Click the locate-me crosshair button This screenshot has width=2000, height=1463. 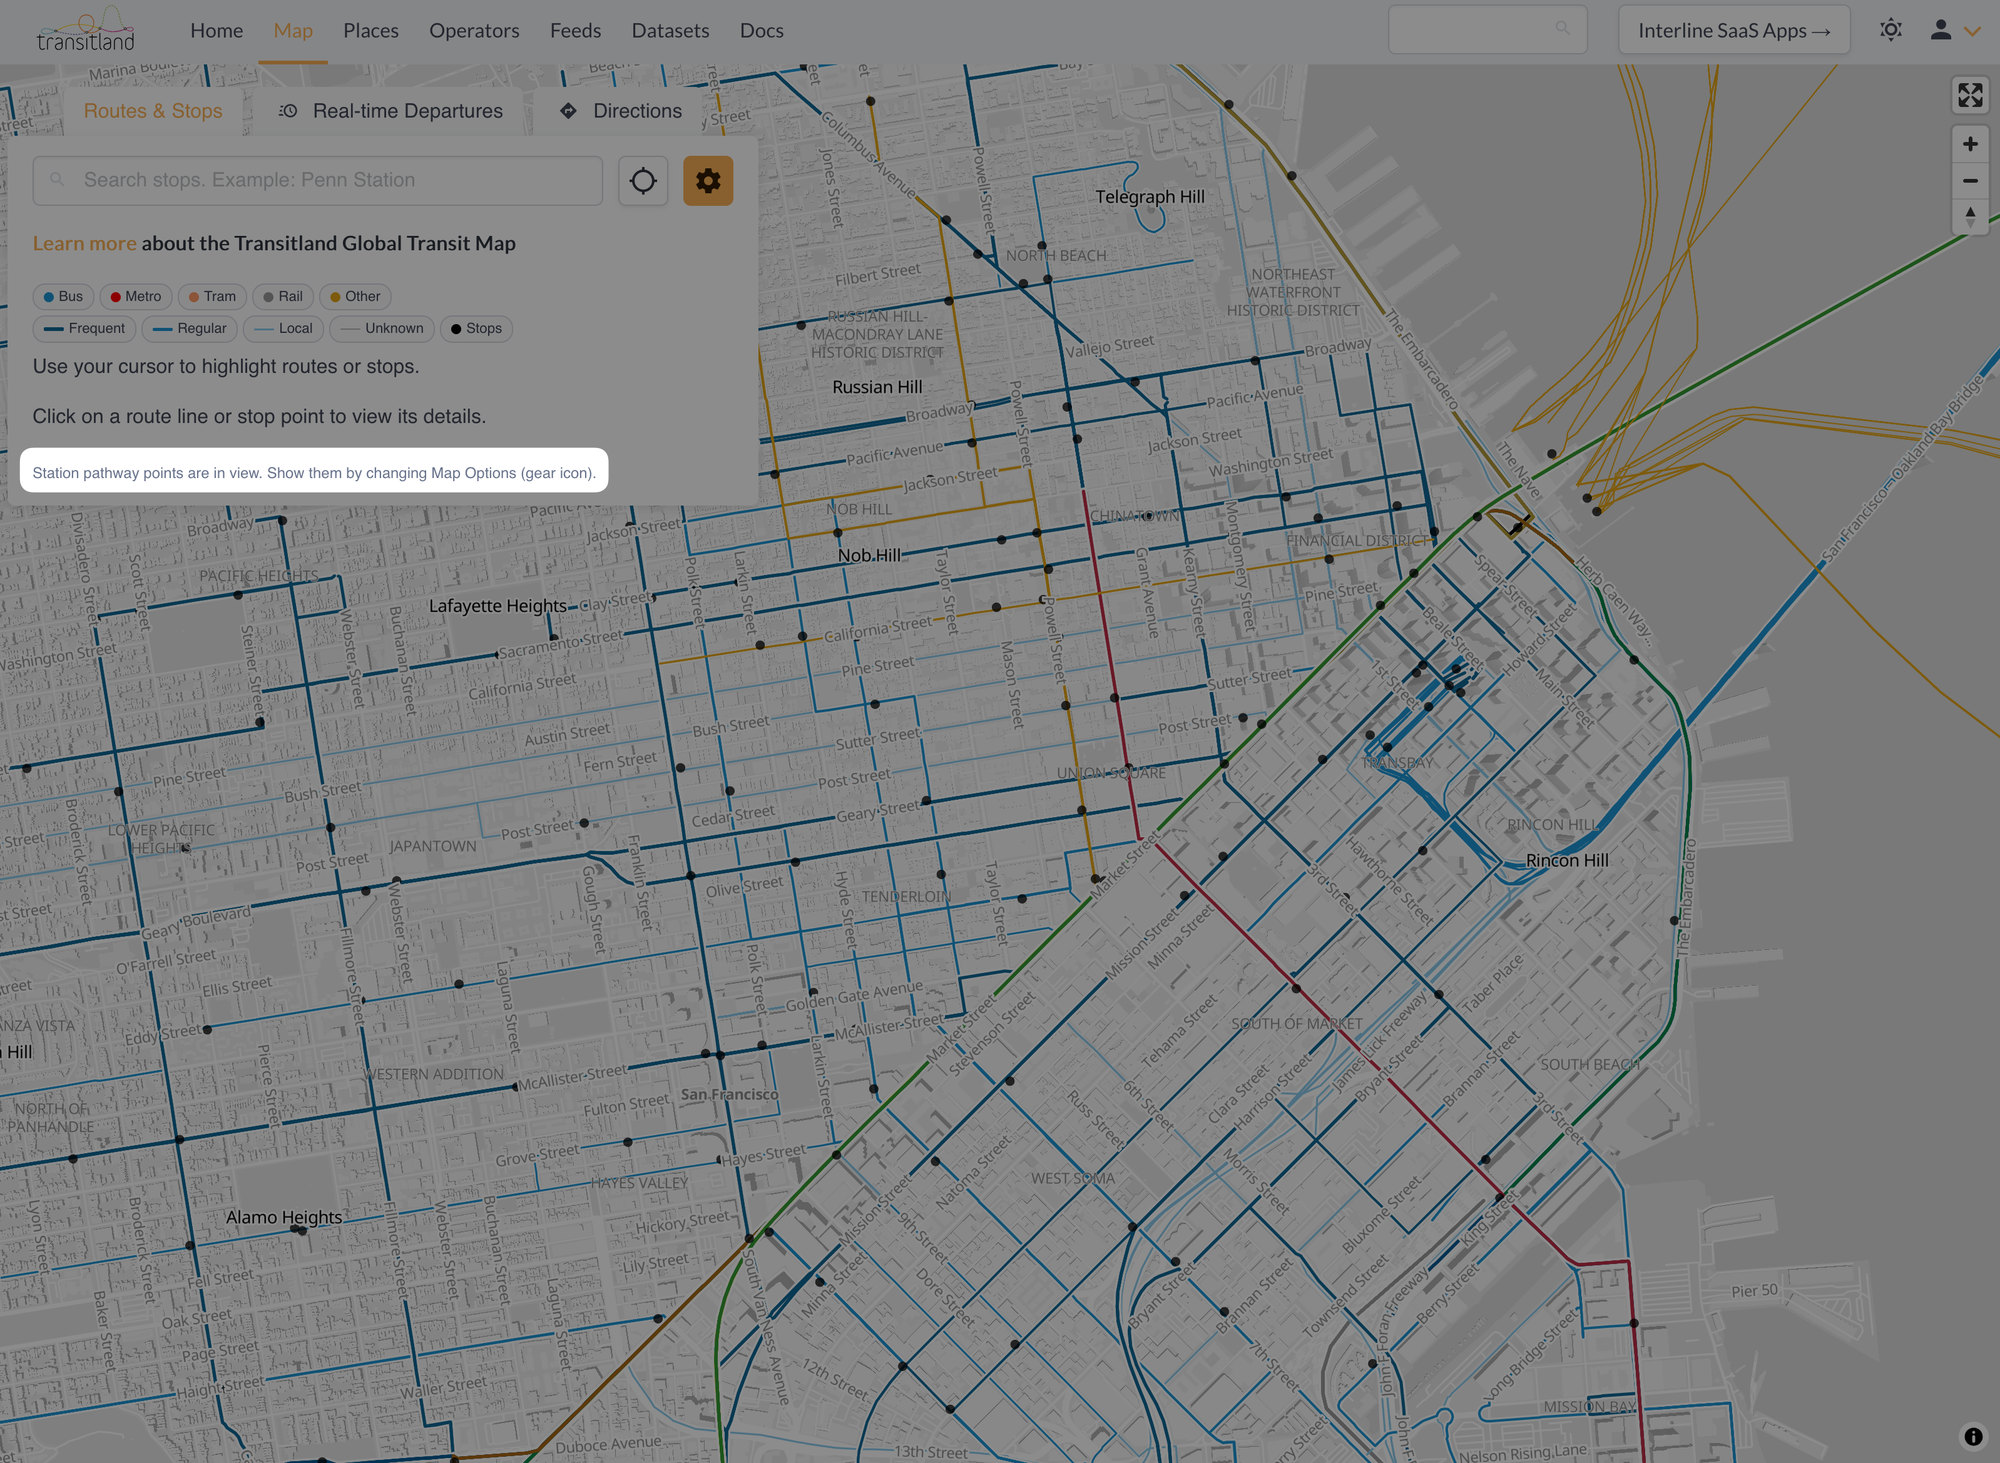(x=643, y=181)
